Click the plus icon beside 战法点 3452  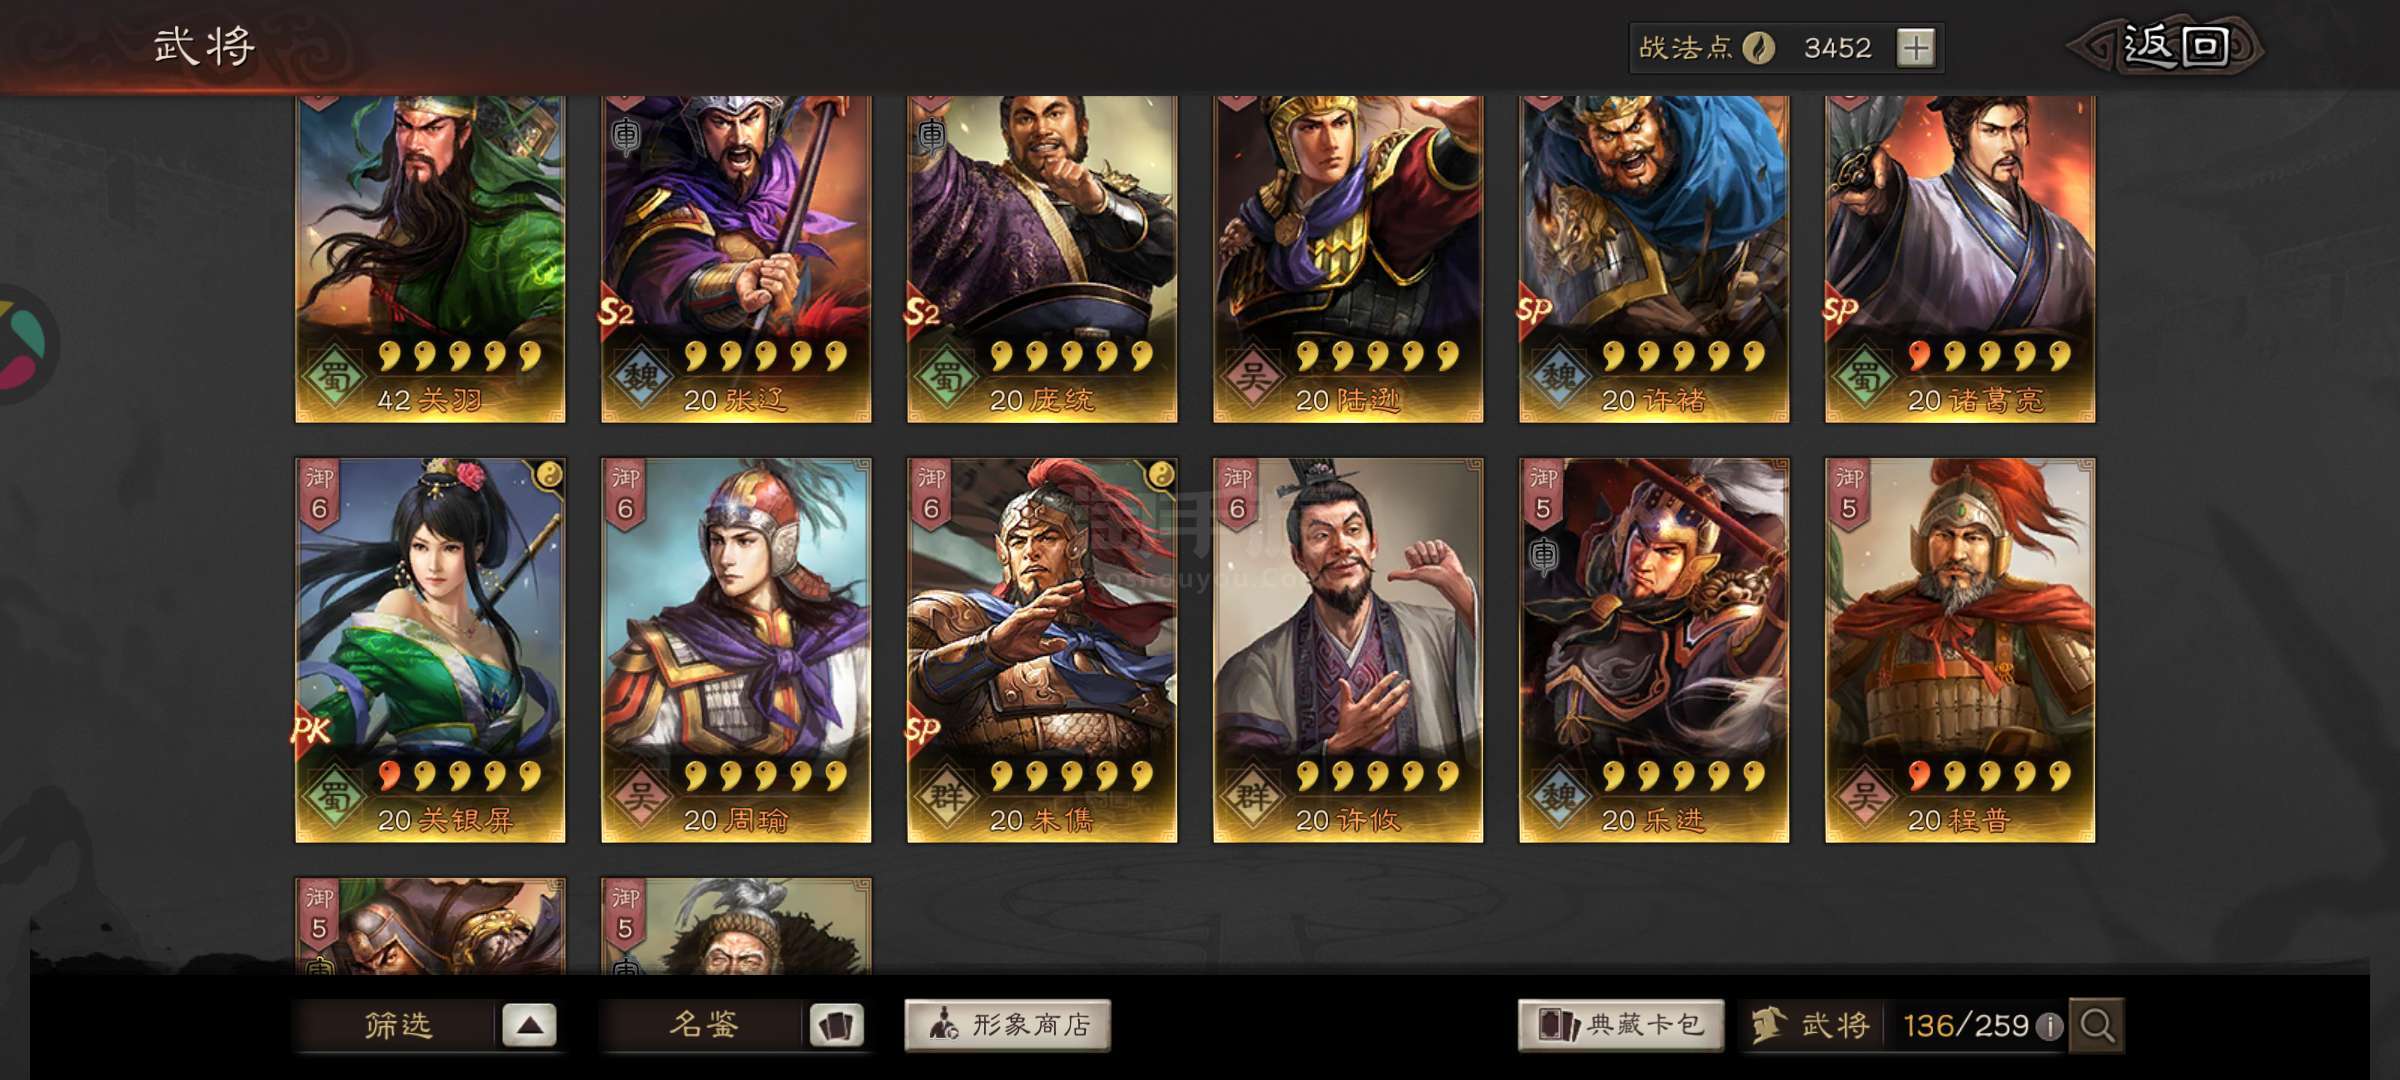[x=1916, y=48]
